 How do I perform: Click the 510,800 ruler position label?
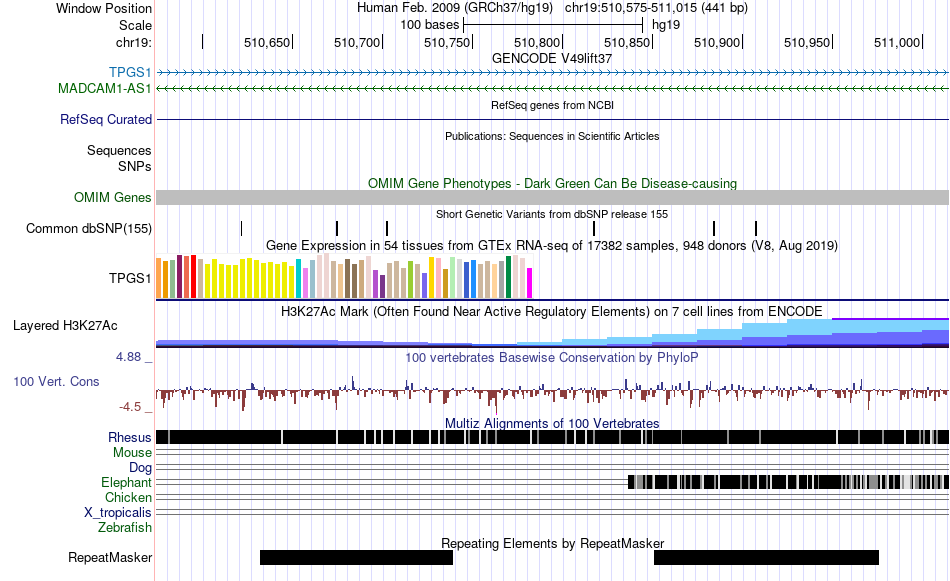tap(537, 42)
